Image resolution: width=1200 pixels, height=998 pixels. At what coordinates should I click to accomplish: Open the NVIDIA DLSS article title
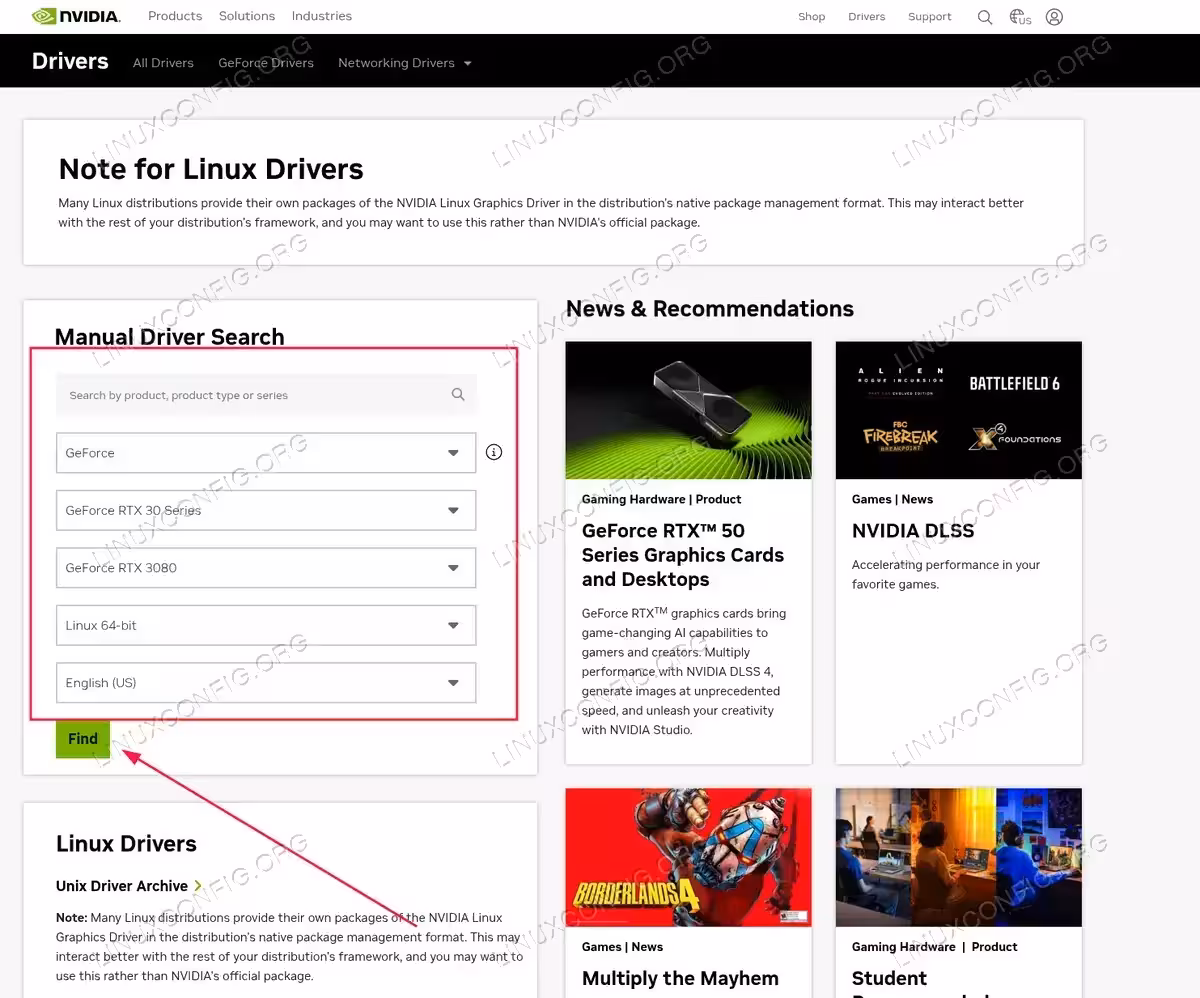coord(913,531)
